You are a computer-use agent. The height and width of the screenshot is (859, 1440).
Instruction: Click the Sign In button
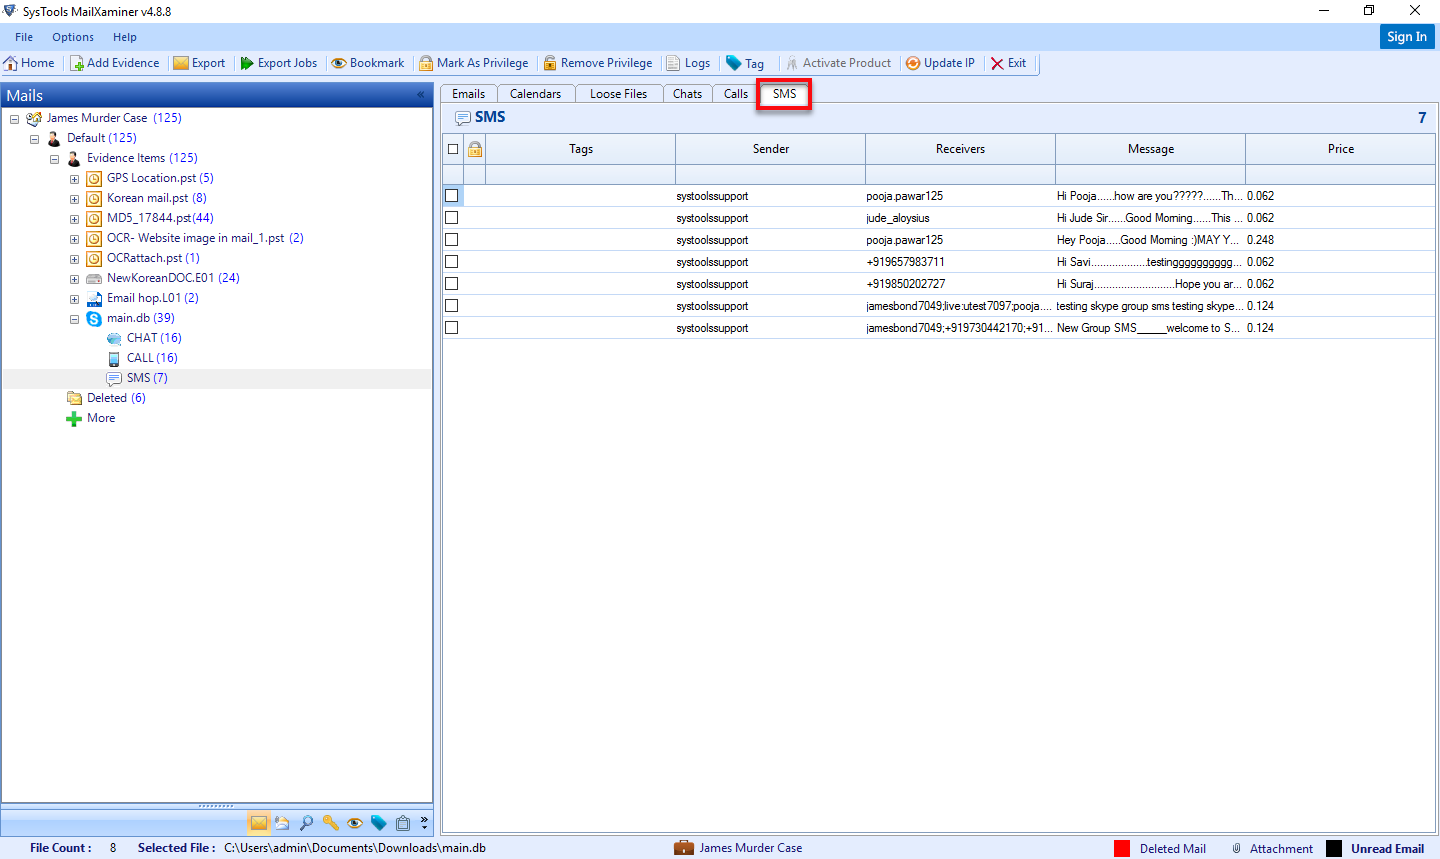pos(1406,36)
